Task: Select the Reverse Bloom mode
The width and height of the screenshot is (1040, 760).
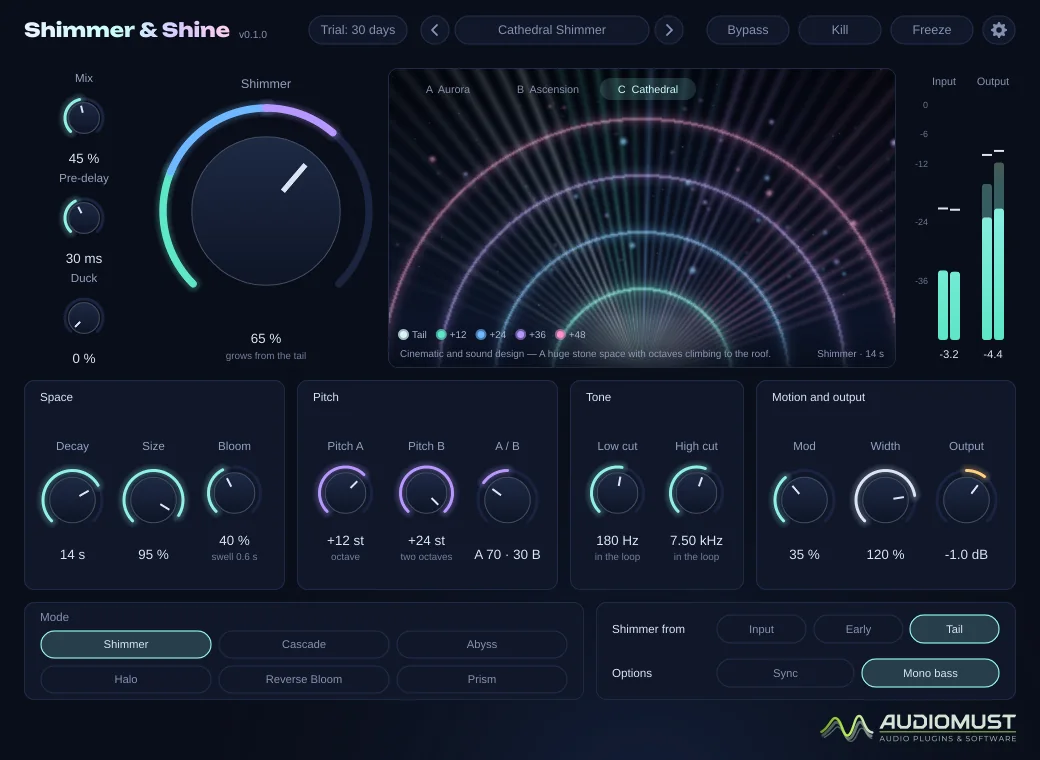Action: [304, 679]
